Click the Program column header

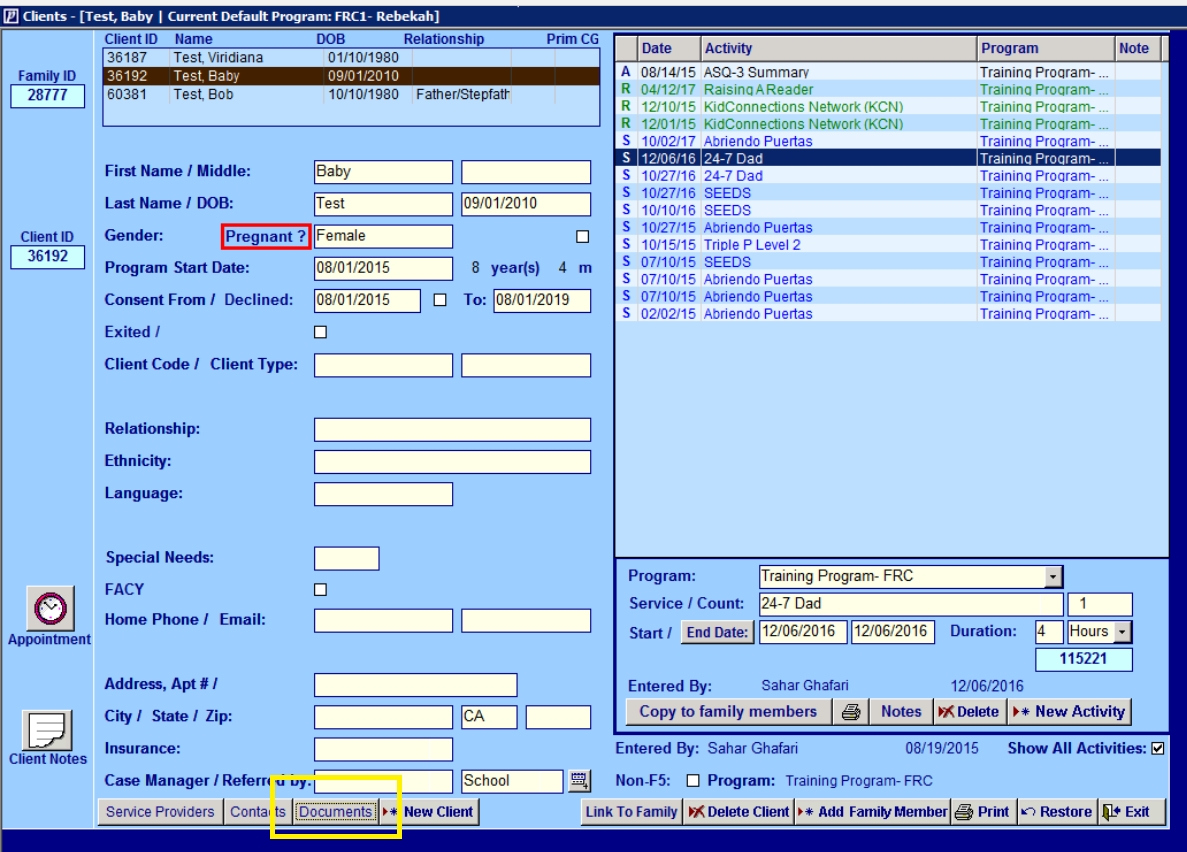click(x=1045, y=48)
